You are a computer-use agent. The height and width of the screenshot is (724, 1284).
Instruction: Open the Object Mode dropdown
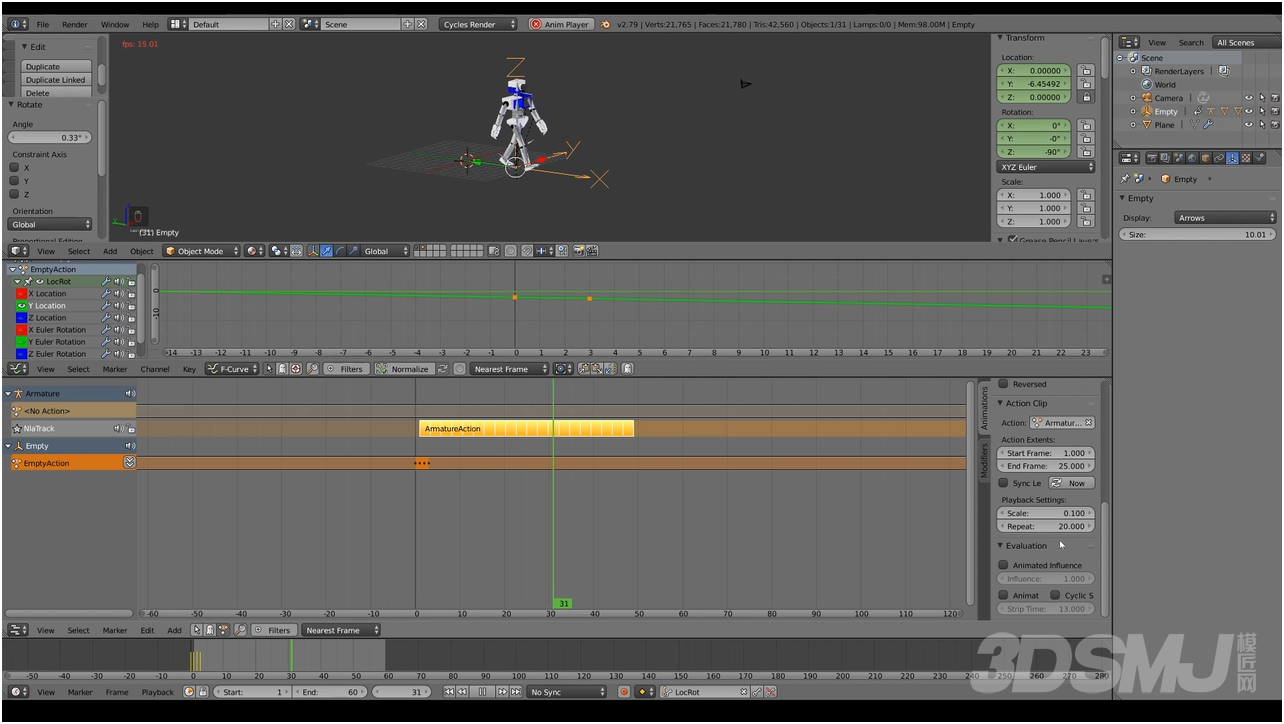point(203,251)
